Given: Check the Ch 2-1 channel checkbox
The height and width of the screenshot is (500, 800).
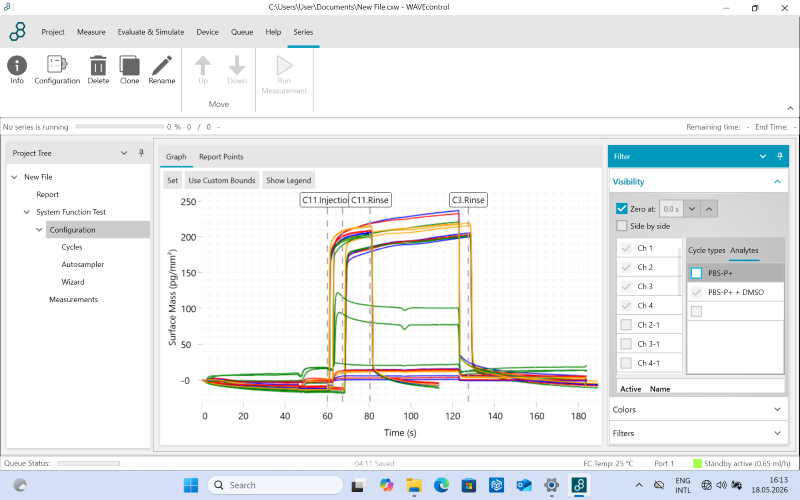Looking at the screenshot, I should point(626,324).
